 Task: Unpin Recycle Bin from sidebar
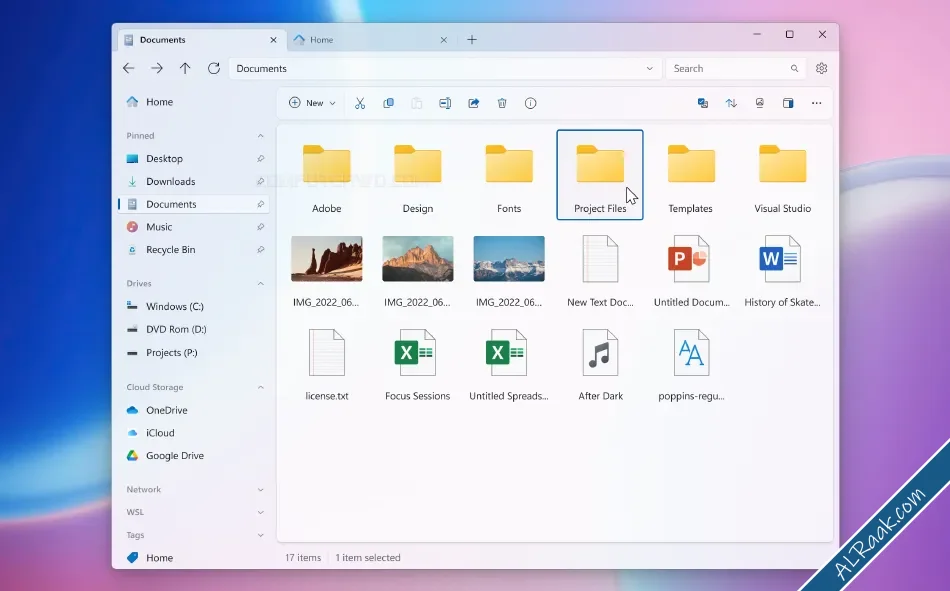tap(261, 250)
